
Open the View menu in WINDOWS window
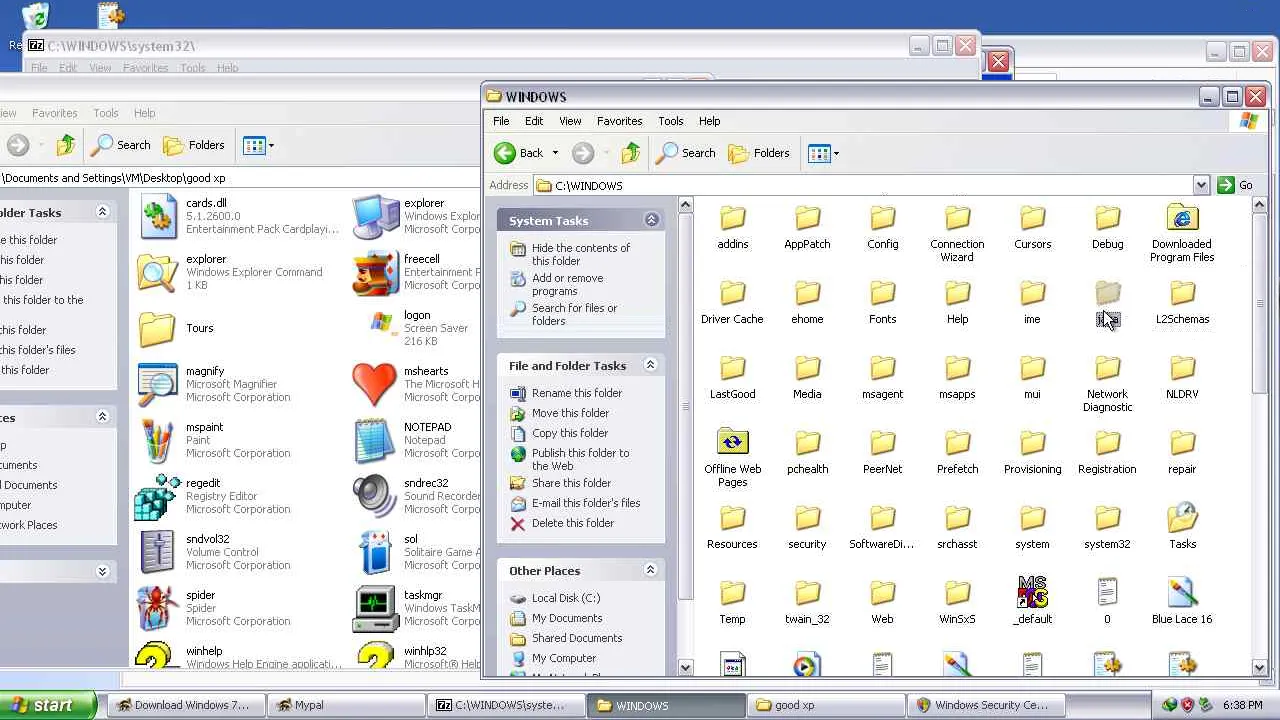[x=570, y=121]
